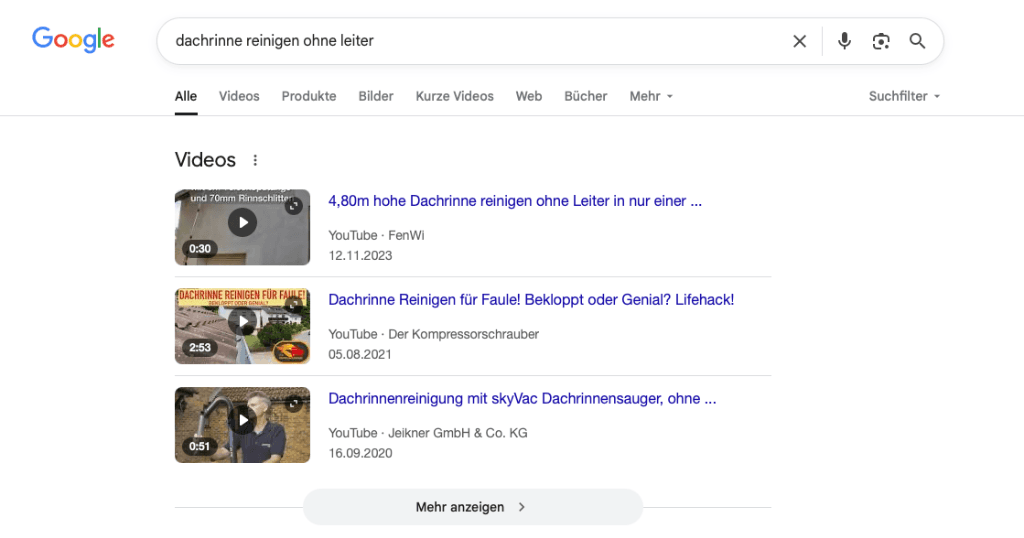Switch to the Videos tab
Viewport: 1024px width, 538px height.
click(239, 96)
